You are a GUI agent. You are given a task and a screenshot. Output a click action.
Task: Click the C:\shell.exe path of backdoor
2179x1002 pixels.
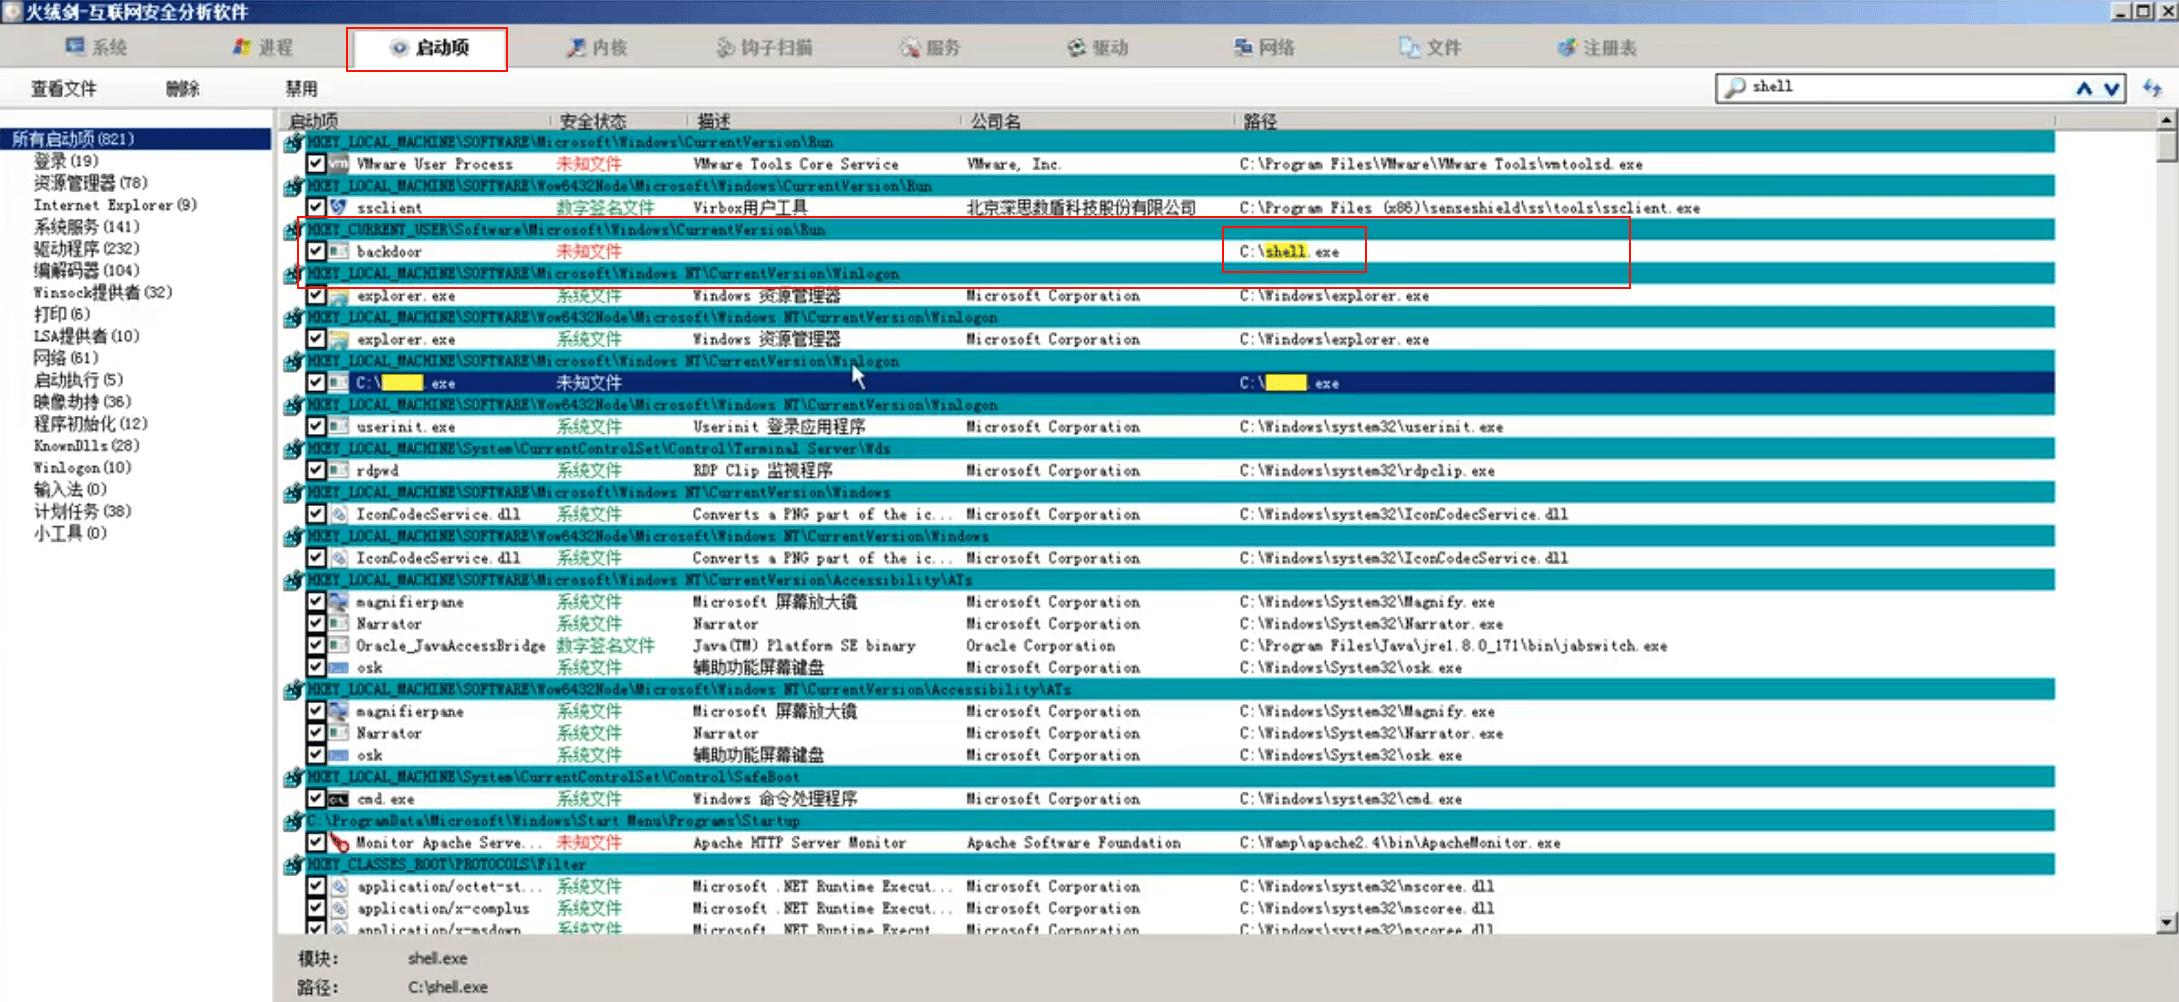pos(1289,251)
